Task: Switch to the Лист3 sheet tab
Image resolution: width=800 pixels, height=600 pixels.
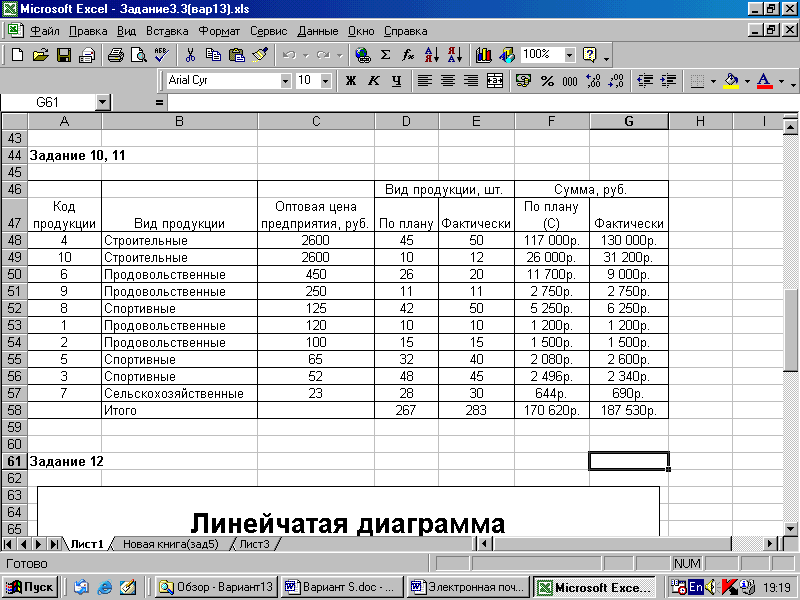Action: [x=254, y=544]
